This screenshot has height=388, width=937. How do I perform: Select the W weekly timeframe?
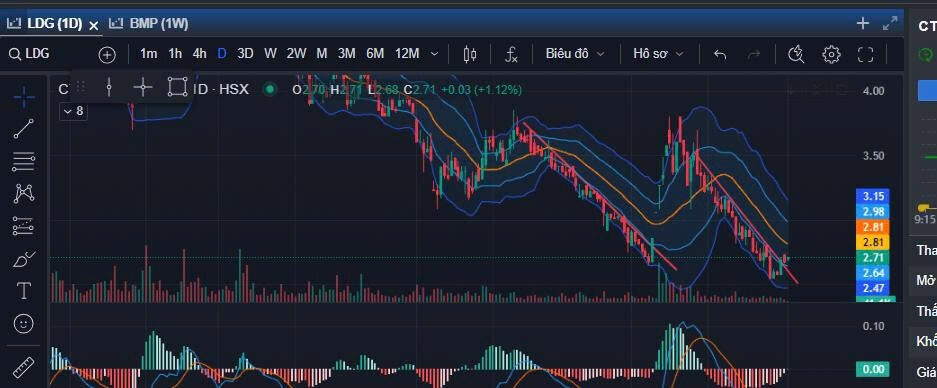pos(270,54)
